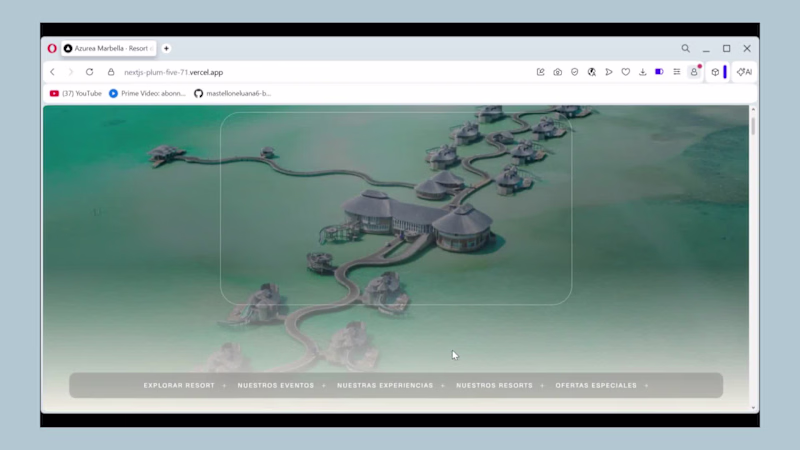The image size is (800, 450).
Task: Expand plus sign after Nuestros Eventos
Action: (x=324, y=386)
